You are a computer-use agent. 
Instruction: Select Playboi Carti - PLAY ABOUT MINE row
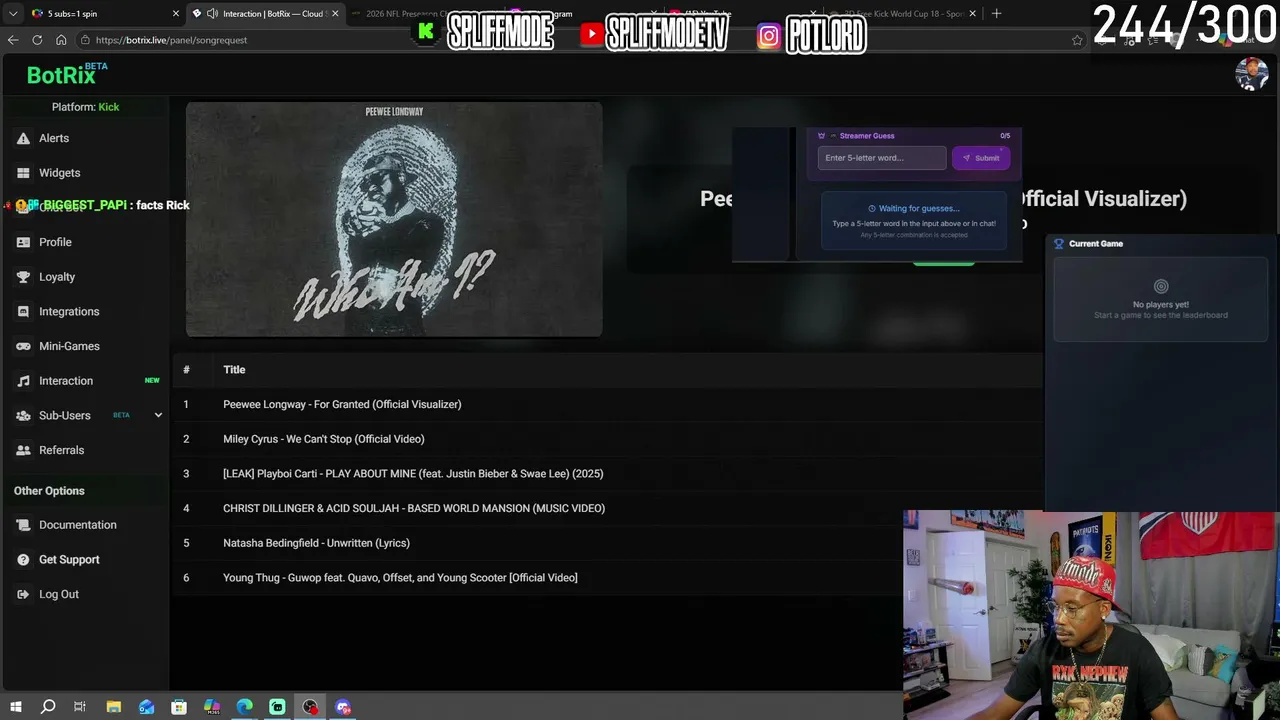pyautogui.click(x=606, y=474)
